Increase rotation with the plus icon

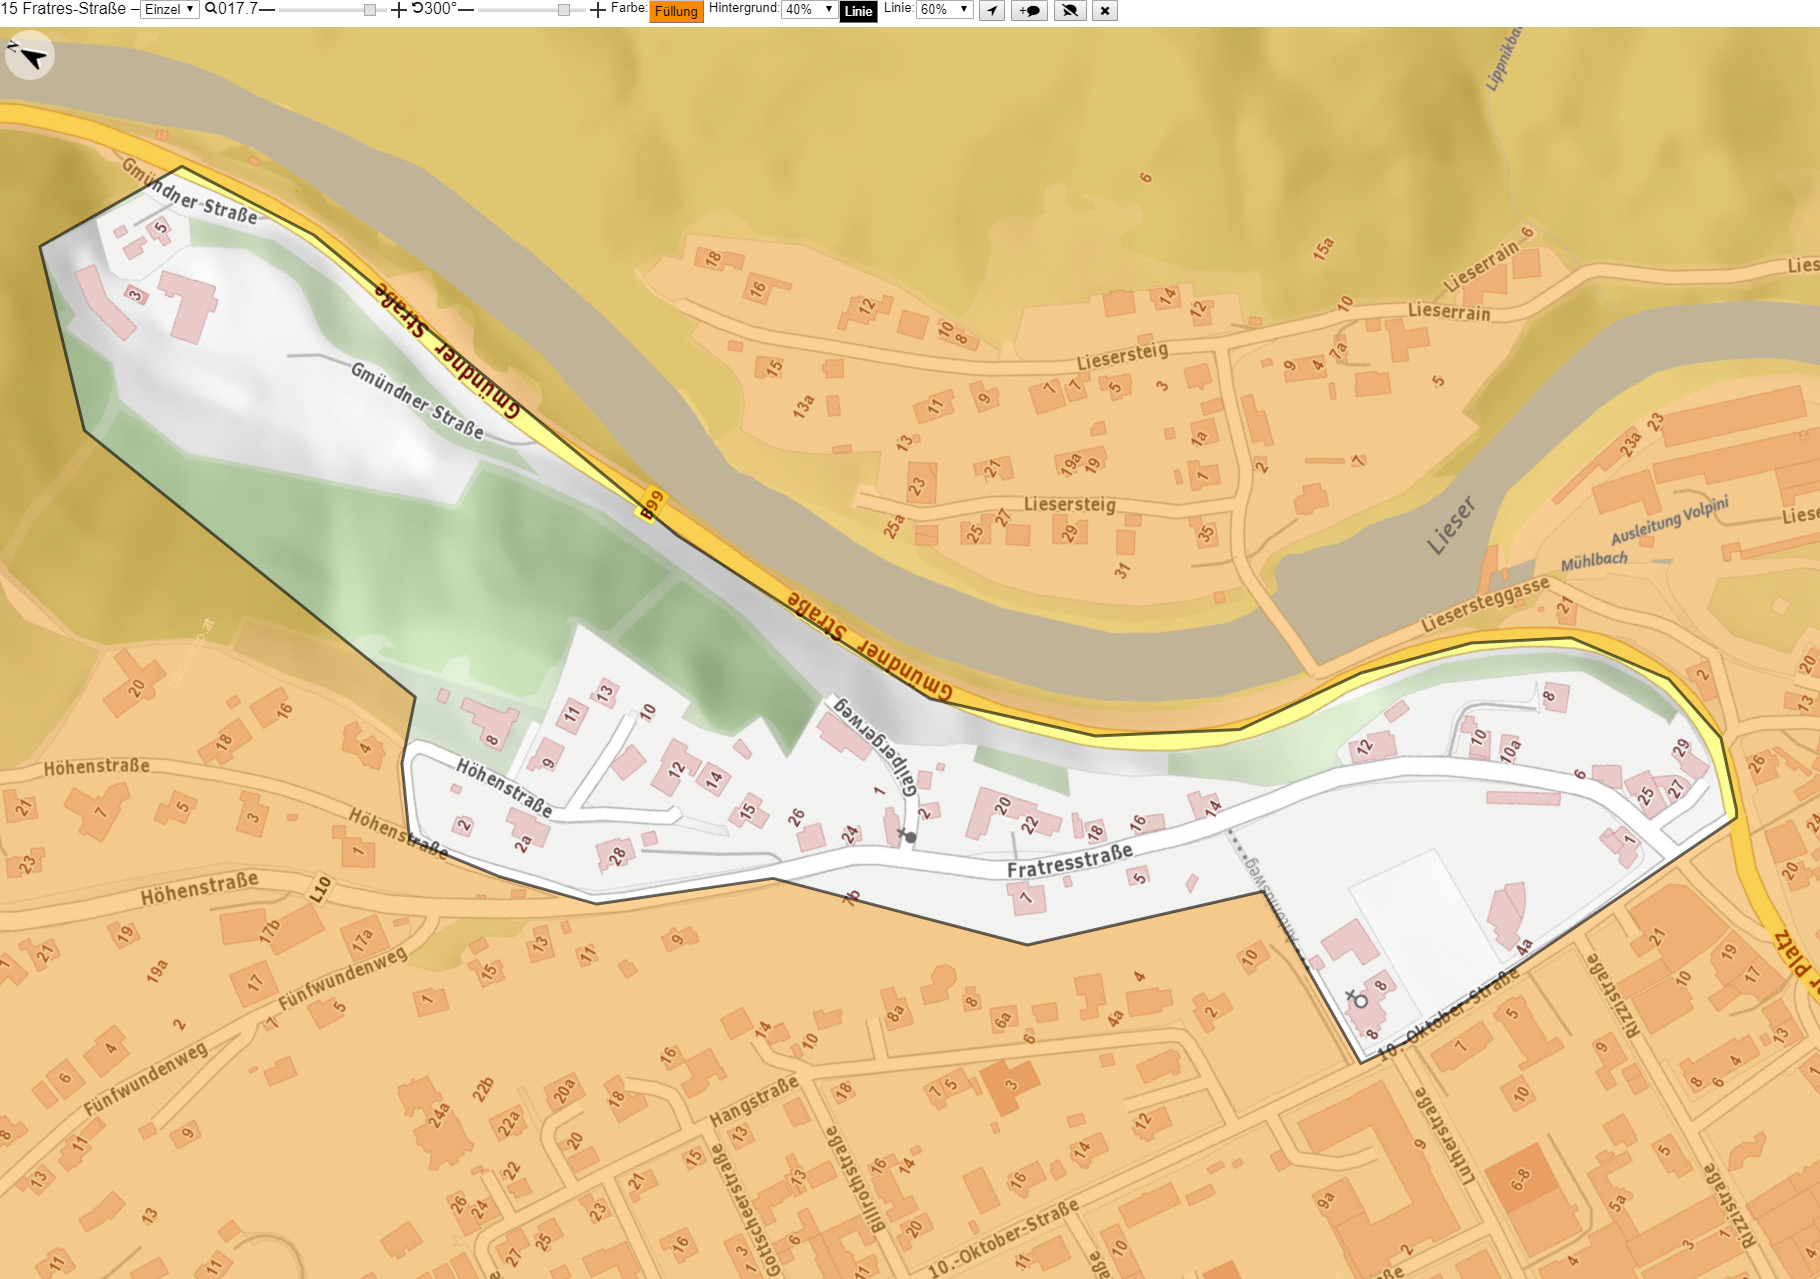[597, 10]
